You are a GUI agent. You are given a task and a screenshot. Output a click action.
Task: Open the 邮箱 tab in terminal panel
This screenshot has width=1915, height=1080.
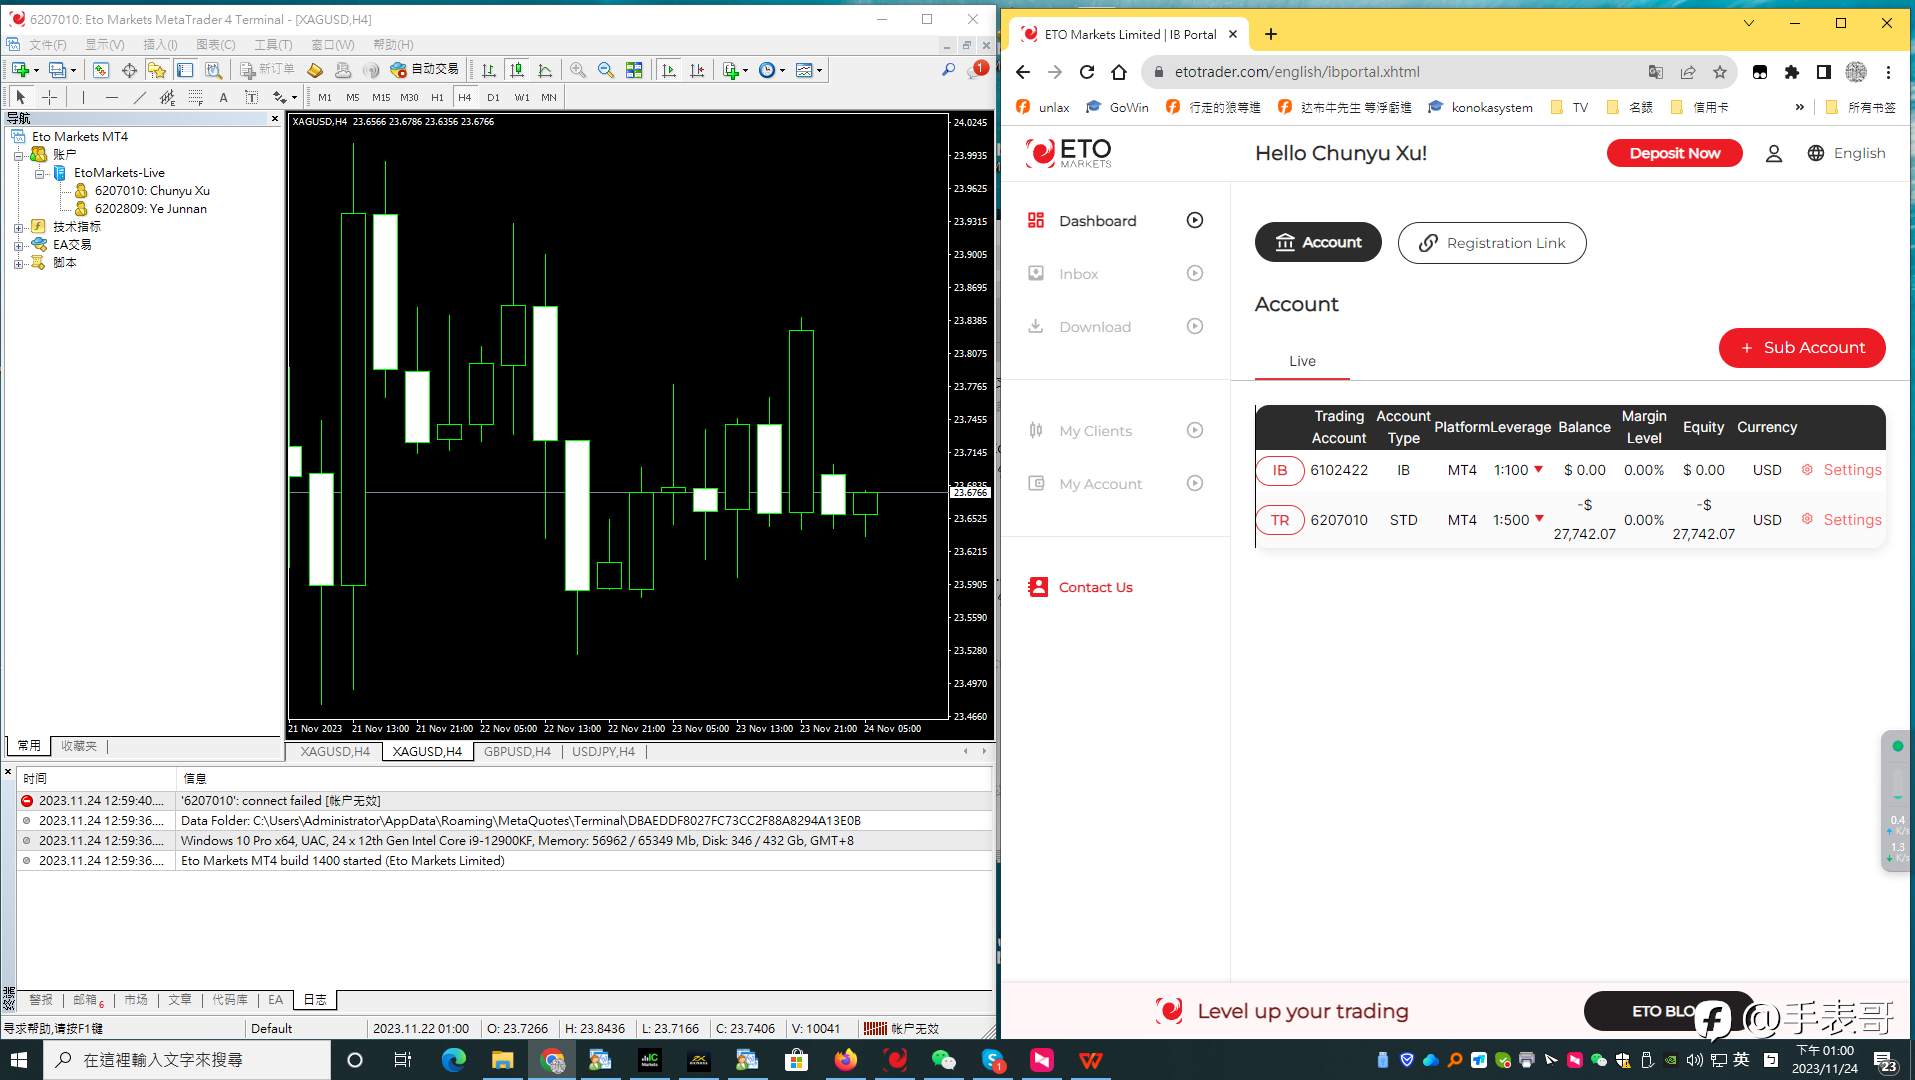point(87,999)
